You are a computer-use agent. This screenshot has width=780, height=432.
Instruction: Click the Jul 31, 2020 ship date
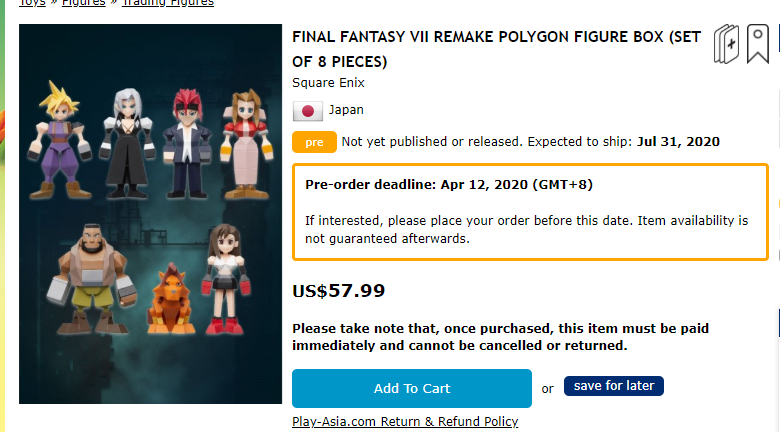point(677,142)
